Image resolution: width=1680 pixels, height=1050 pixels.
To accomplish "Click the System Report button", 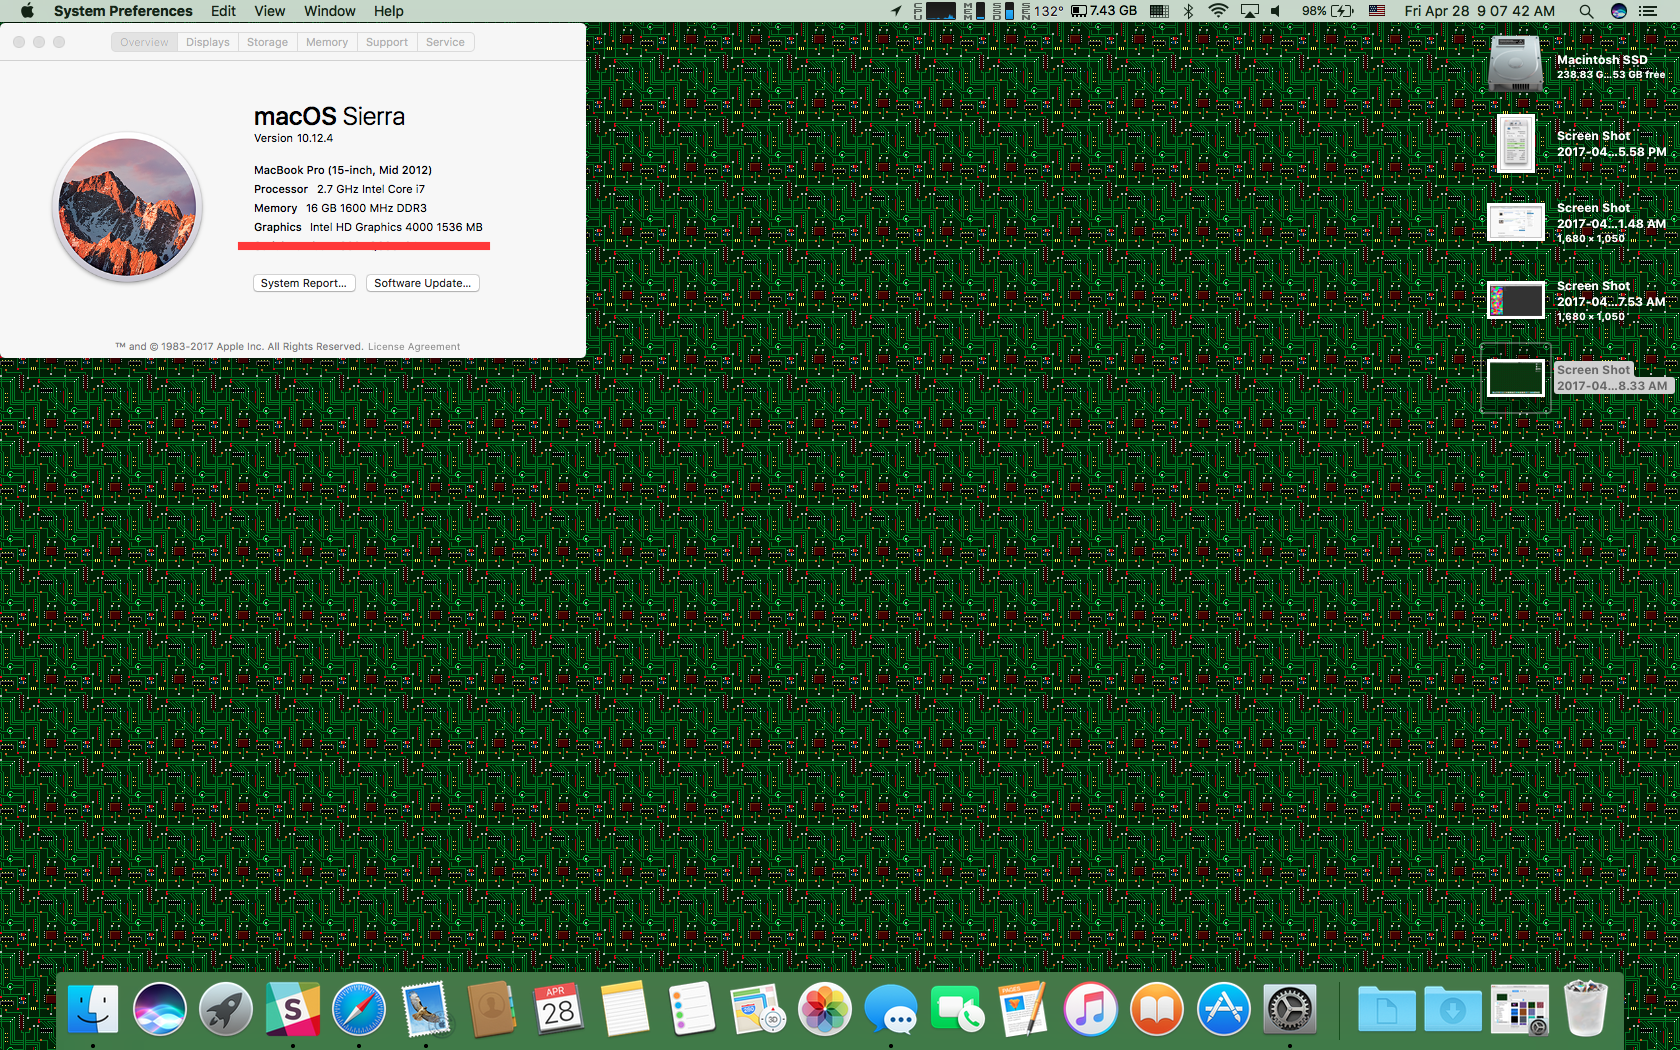I will tap(304, 283).
